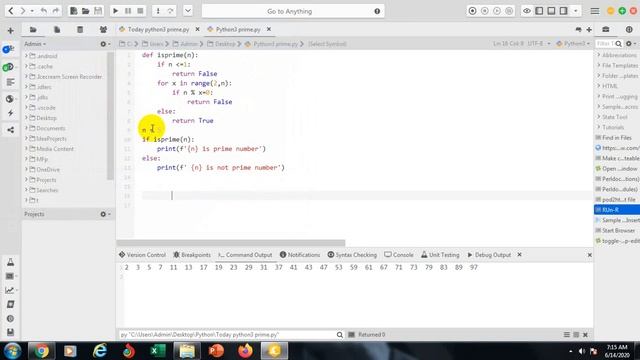Open the Collaboration people sidebar tab
This screenshot has width=640, height=360.
[103, 29]
